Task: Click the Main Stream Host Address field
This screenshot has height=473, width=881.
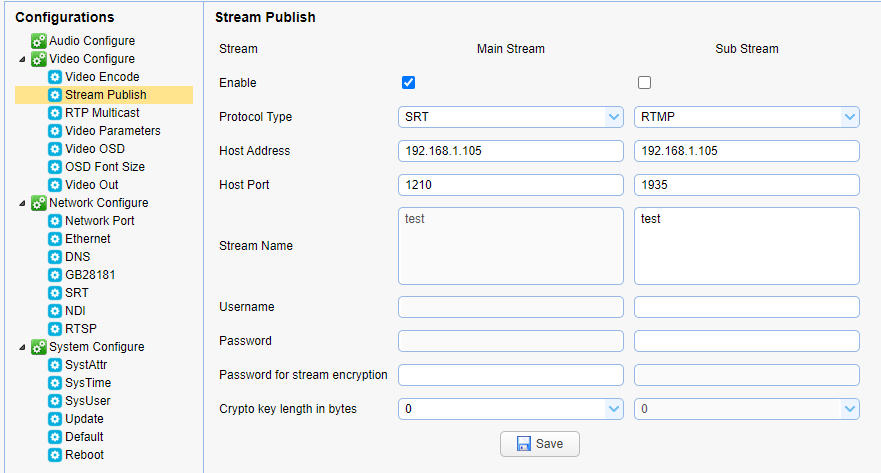Action: (510, 151)
